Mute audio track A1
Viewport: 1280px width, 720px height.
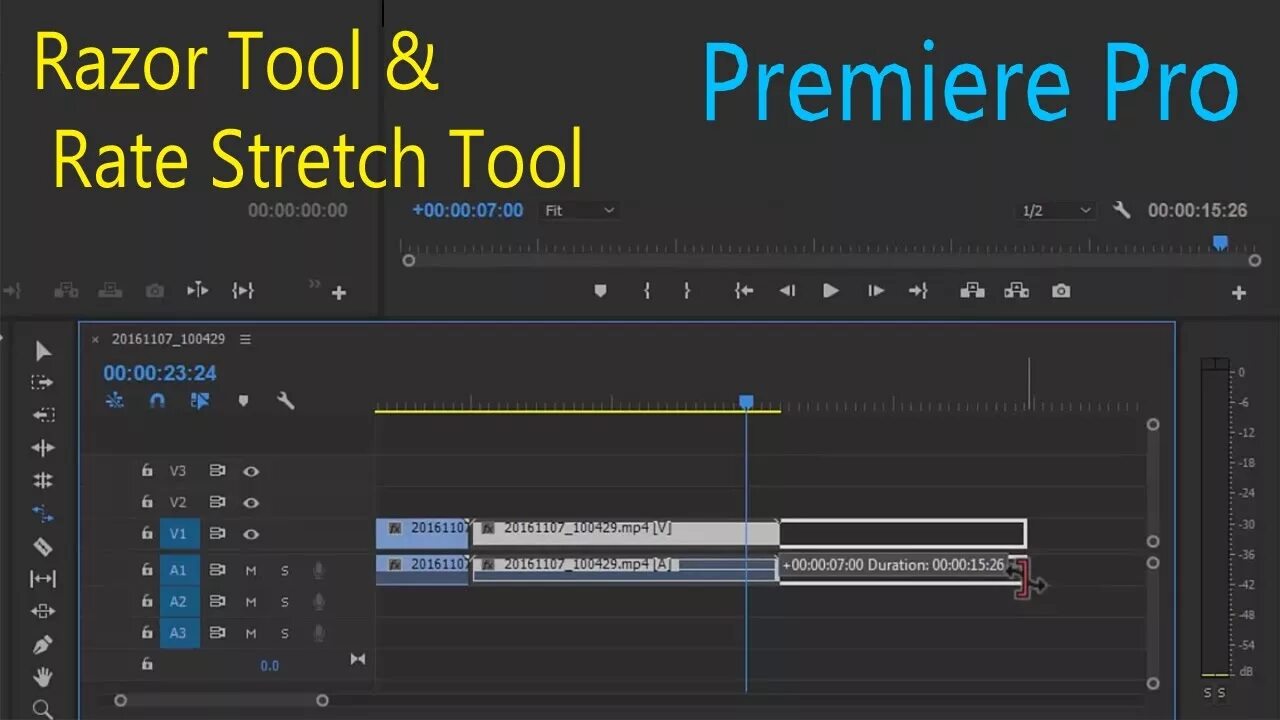pyautogui.click(x=252, y=570)
